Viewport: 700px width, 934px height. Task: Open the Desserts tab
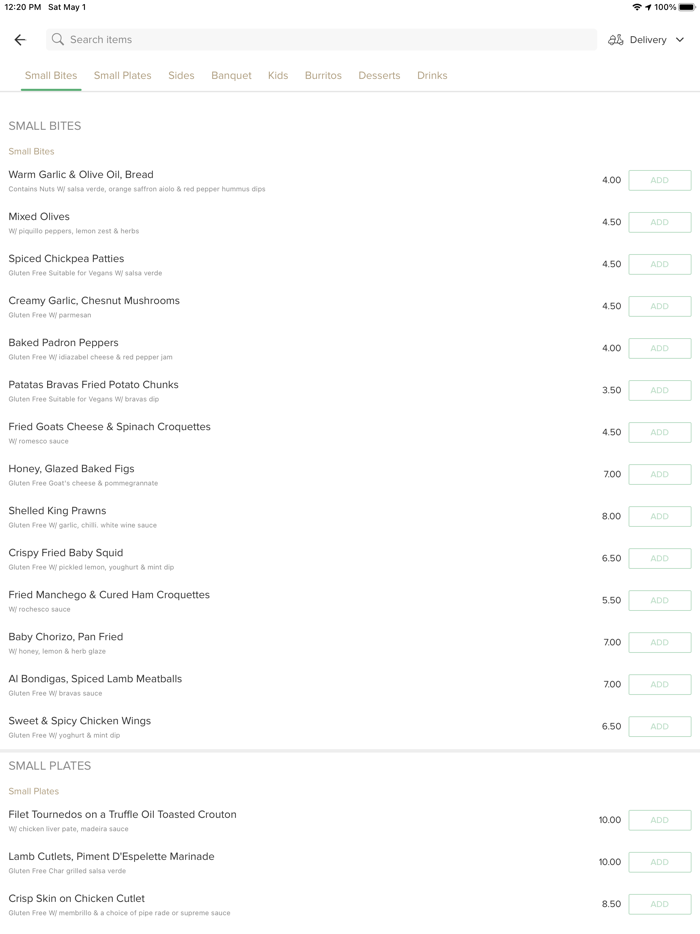[x=379, y=76]
